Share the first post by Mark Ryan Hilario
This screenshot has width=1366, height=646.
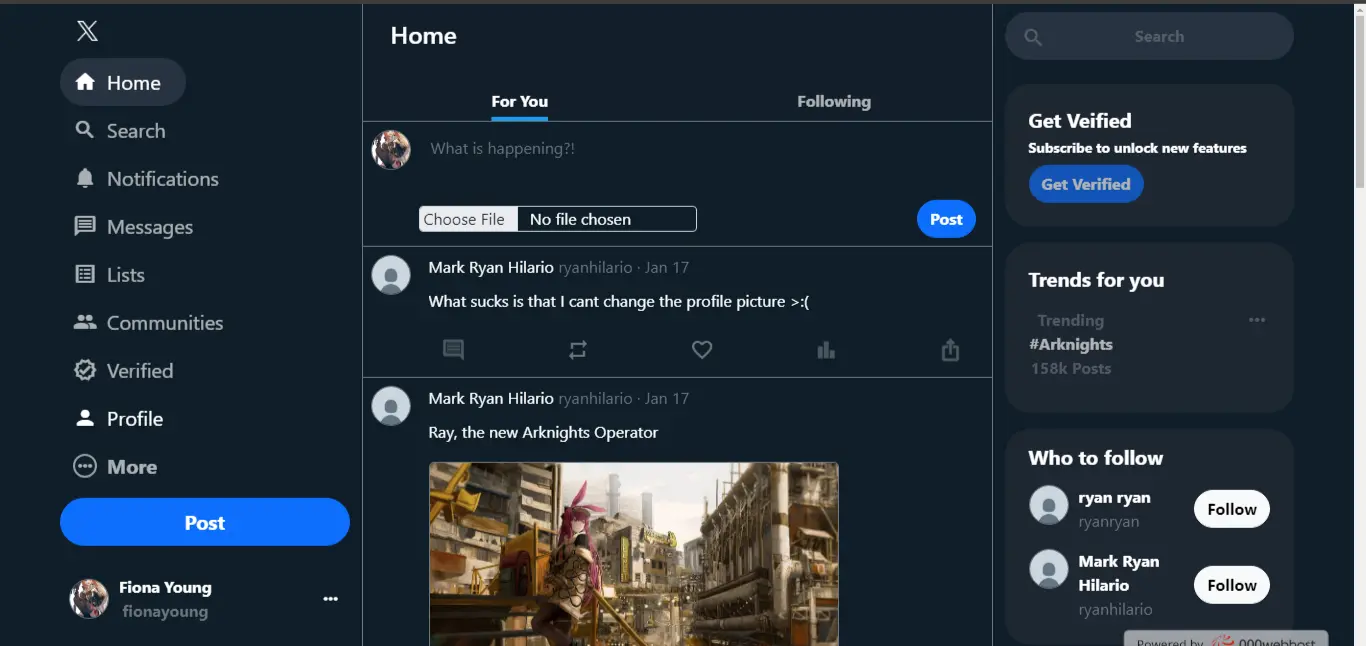(950, 350)
